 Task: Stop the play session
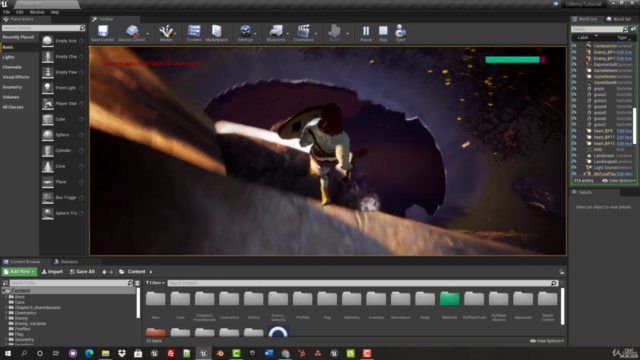coord(383,32)
